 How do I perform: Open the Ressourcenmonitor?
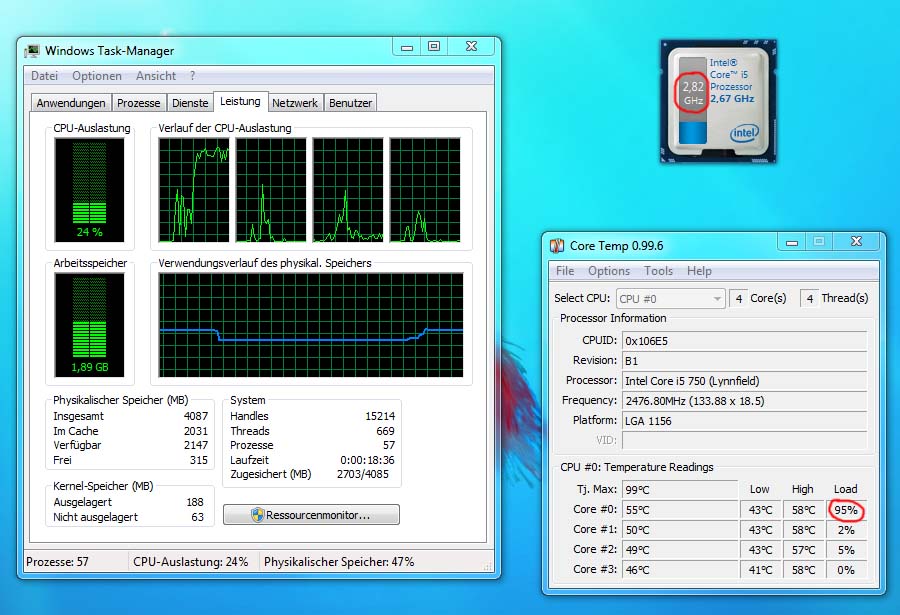coord(311,515)
